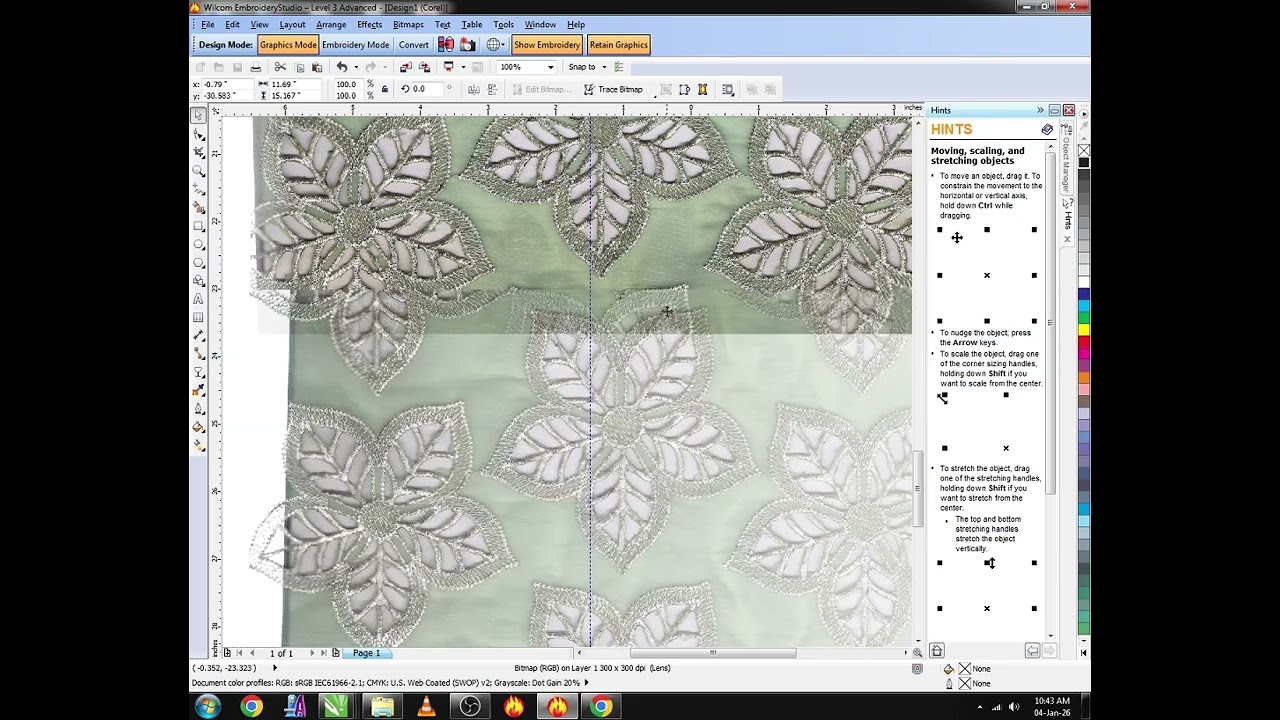The image size is (1280, 720).
Task: Click the x position input field
Action: [x=229, y=84]
